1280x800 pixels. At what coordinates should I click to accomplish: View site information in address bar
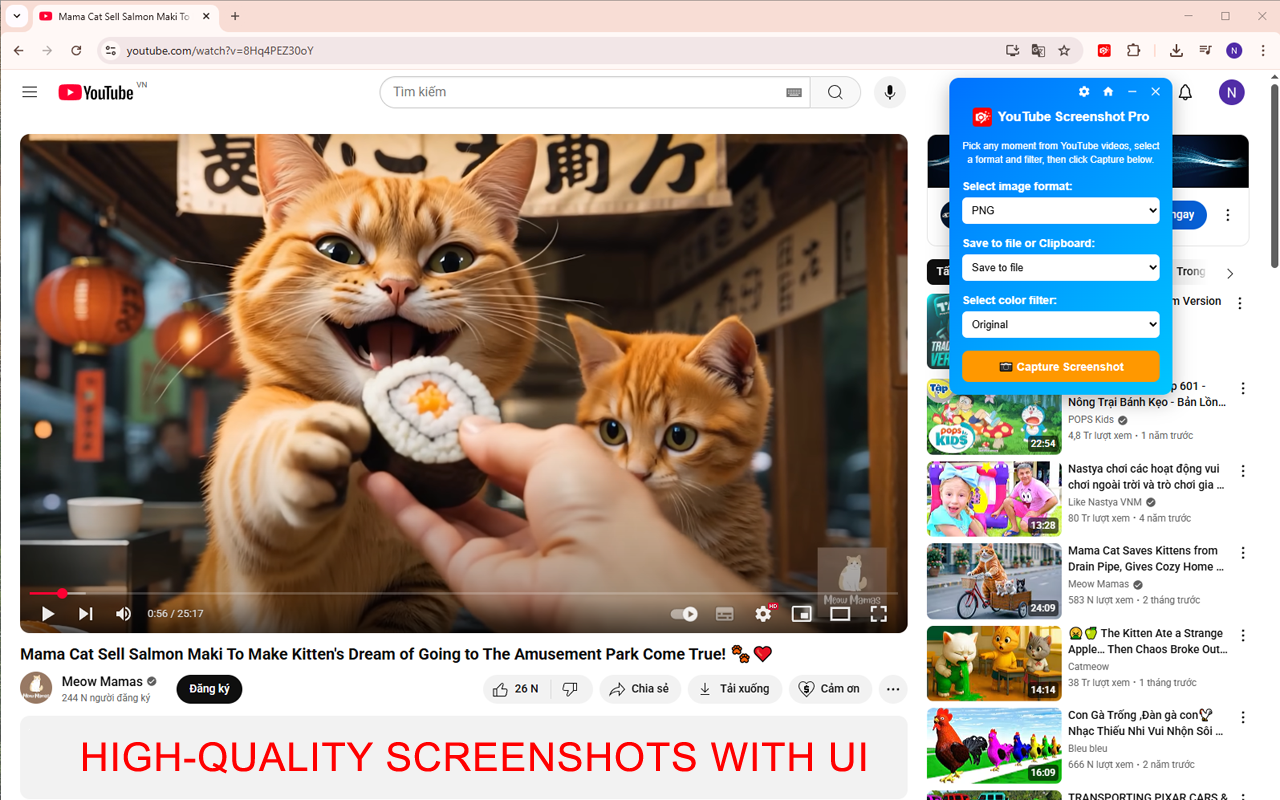point(110,50)
